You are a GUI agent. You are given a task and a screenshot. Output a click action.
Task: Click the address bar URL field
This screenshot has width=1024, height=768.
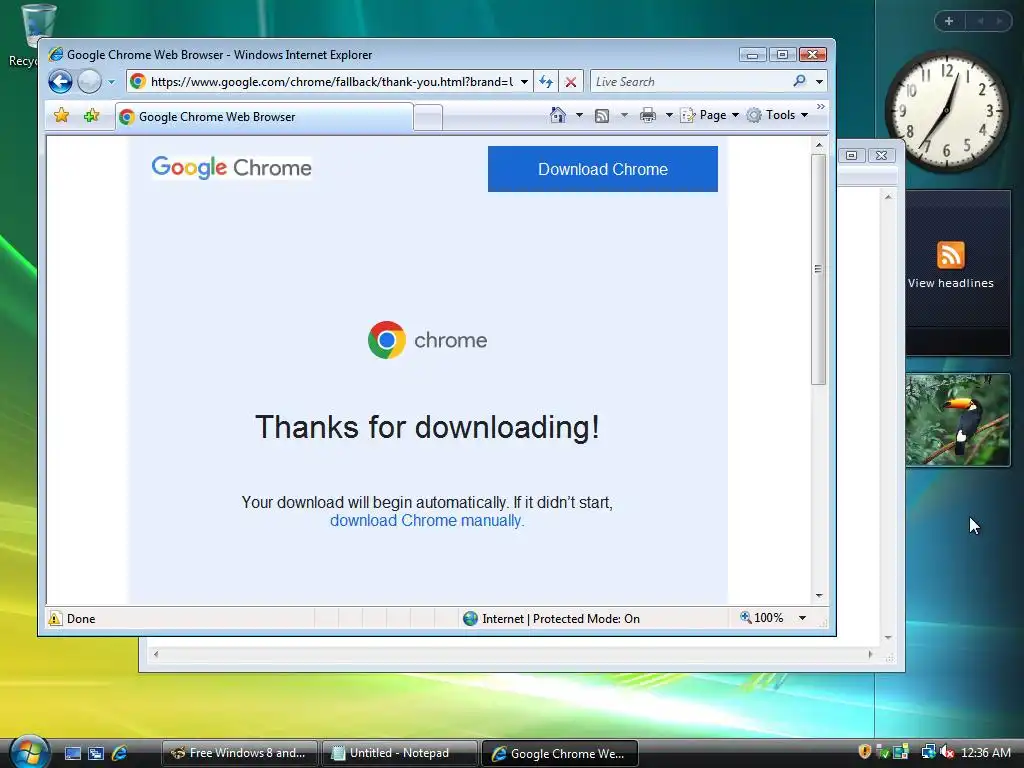331,82
